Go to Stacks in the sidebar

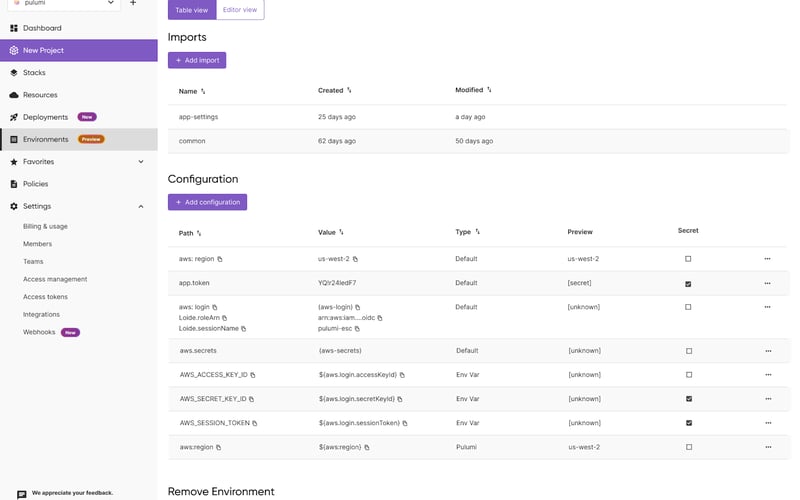point(79,72)
